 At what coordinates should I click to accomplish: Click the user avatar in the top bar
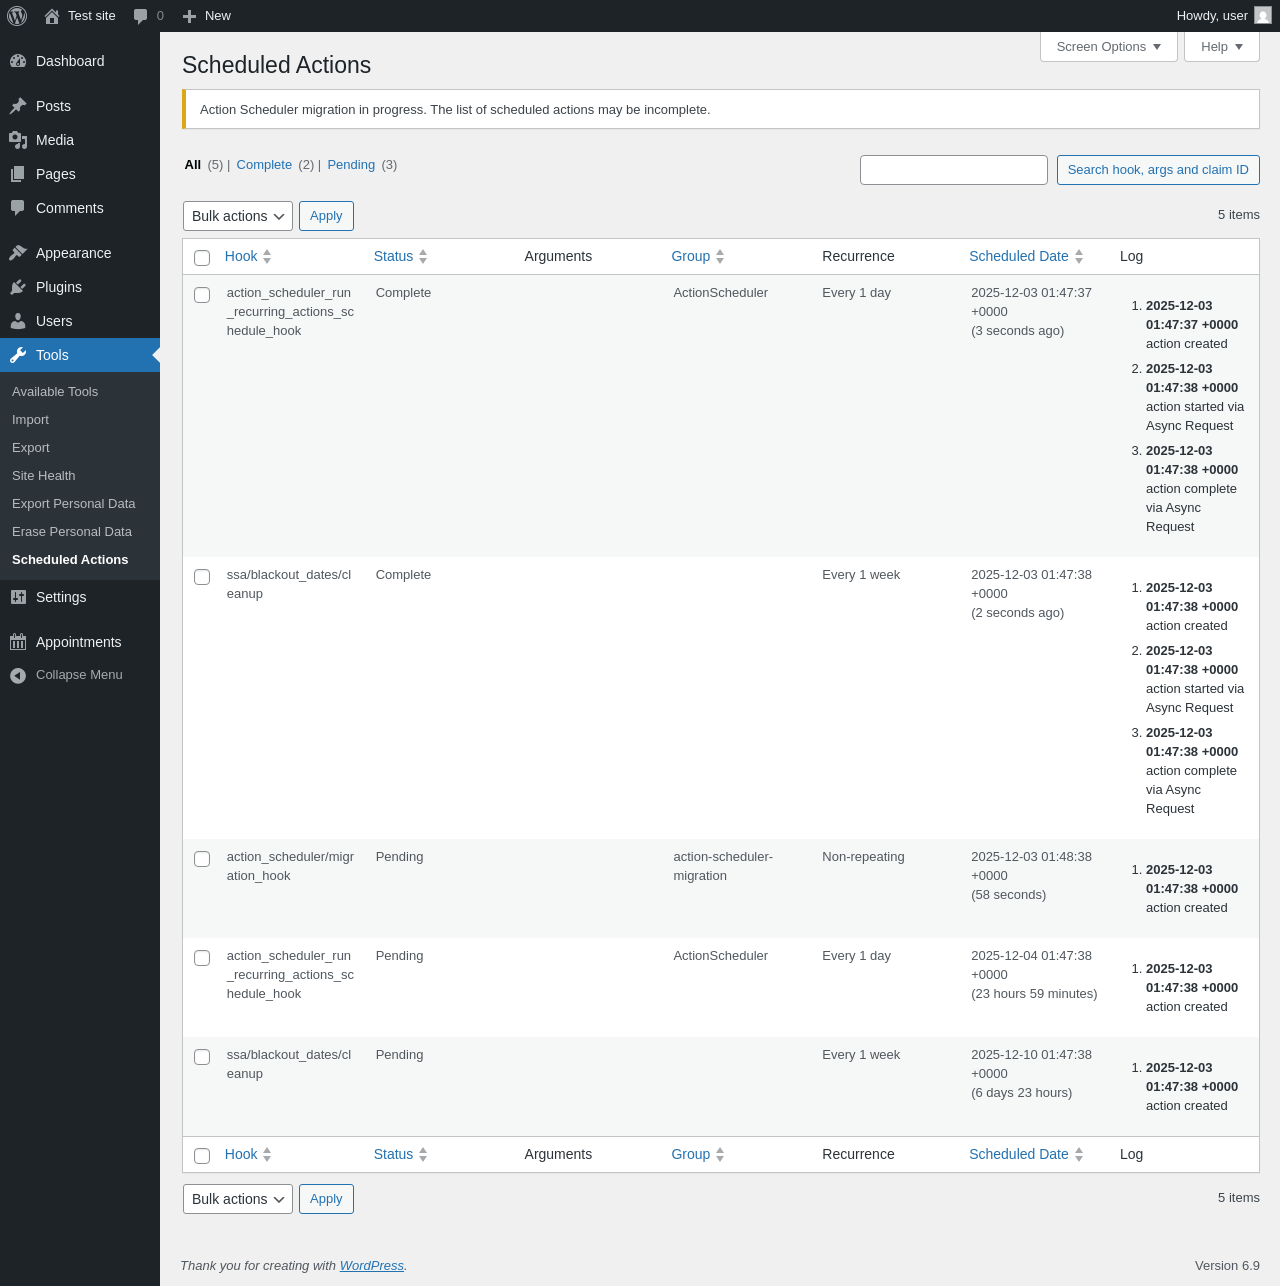1263,16
